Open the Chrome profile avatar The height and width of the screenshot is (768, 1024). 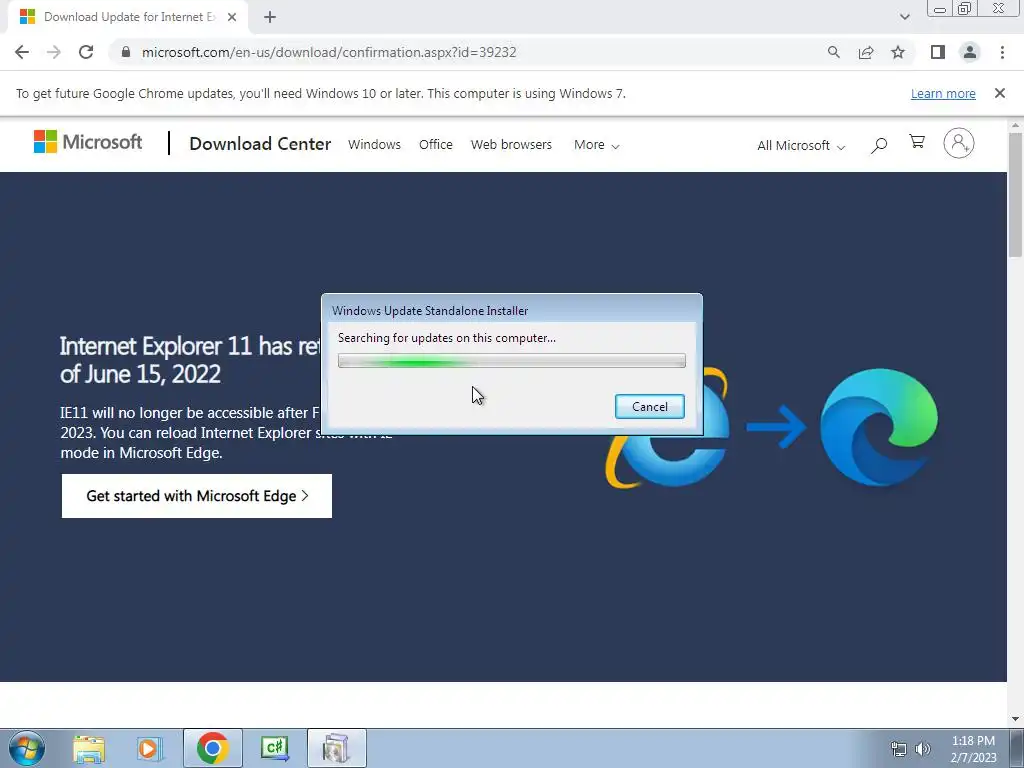pyautogui.click(x=970, y=52)
